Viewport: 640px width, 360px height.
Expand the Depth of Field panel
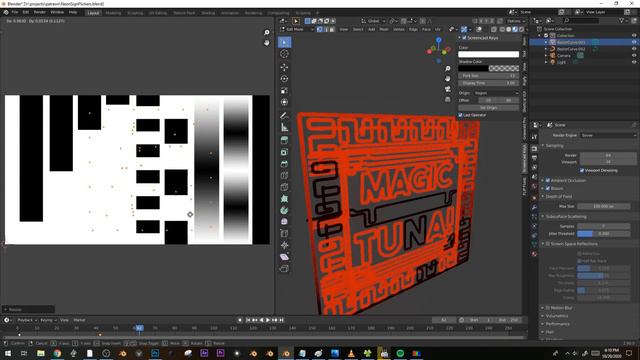(559, 196)
